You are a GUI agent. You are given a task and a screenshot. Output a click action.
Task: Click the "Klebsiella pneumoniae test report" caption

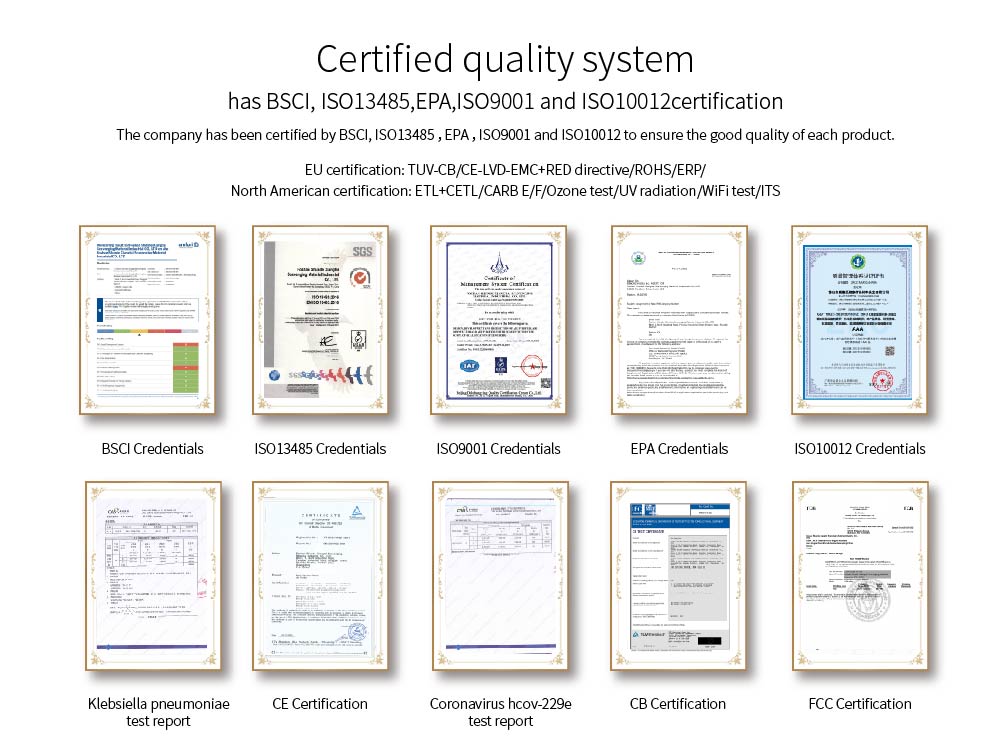pos(158,712)
